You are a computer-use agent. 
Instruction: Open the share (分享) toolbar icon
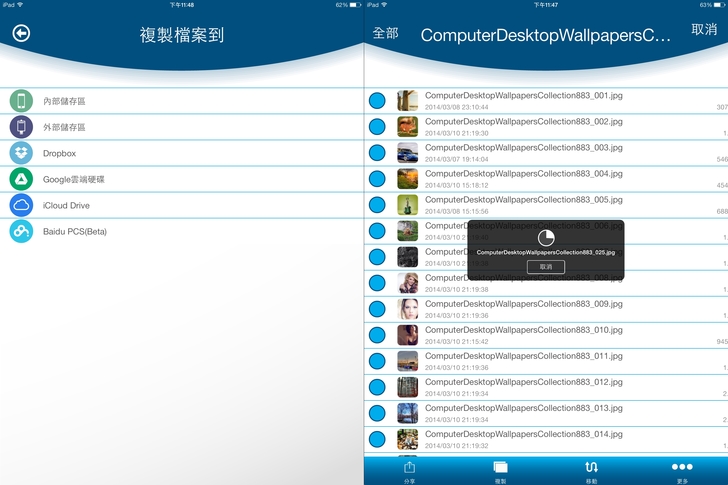tap(409, 467)
